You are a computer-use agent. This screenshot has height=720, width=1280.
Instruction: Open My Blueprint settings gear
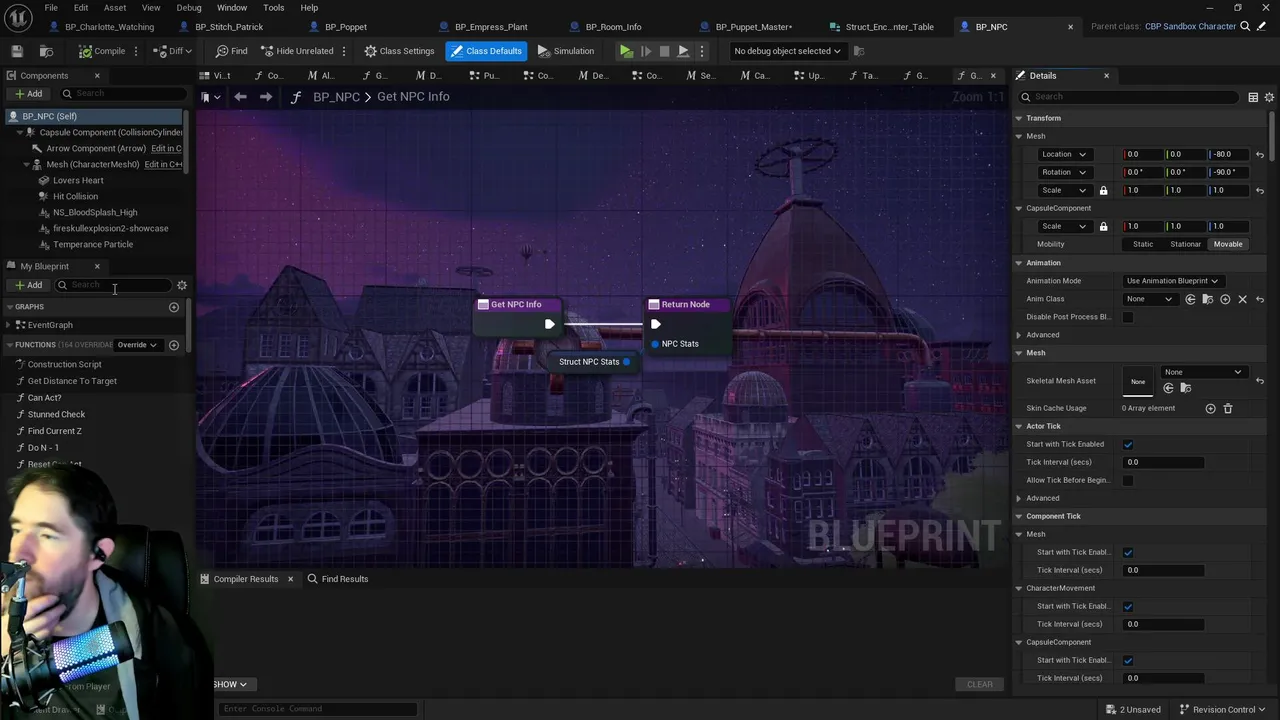pos(181,285)
